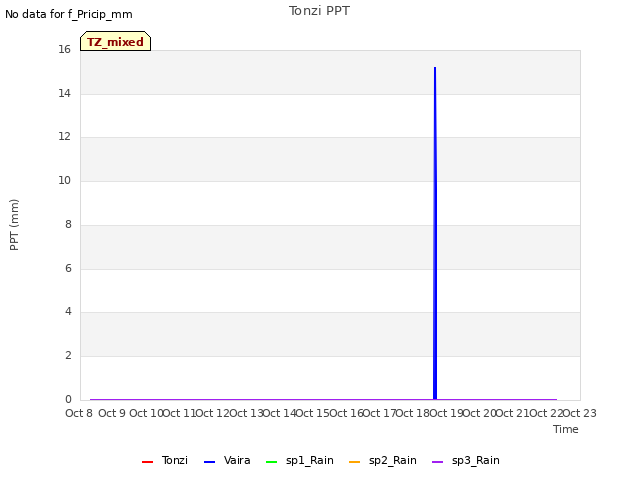Click the 'No data for f_Pricip_mm' message
This screenshot has width=640, height=480.
69,14
